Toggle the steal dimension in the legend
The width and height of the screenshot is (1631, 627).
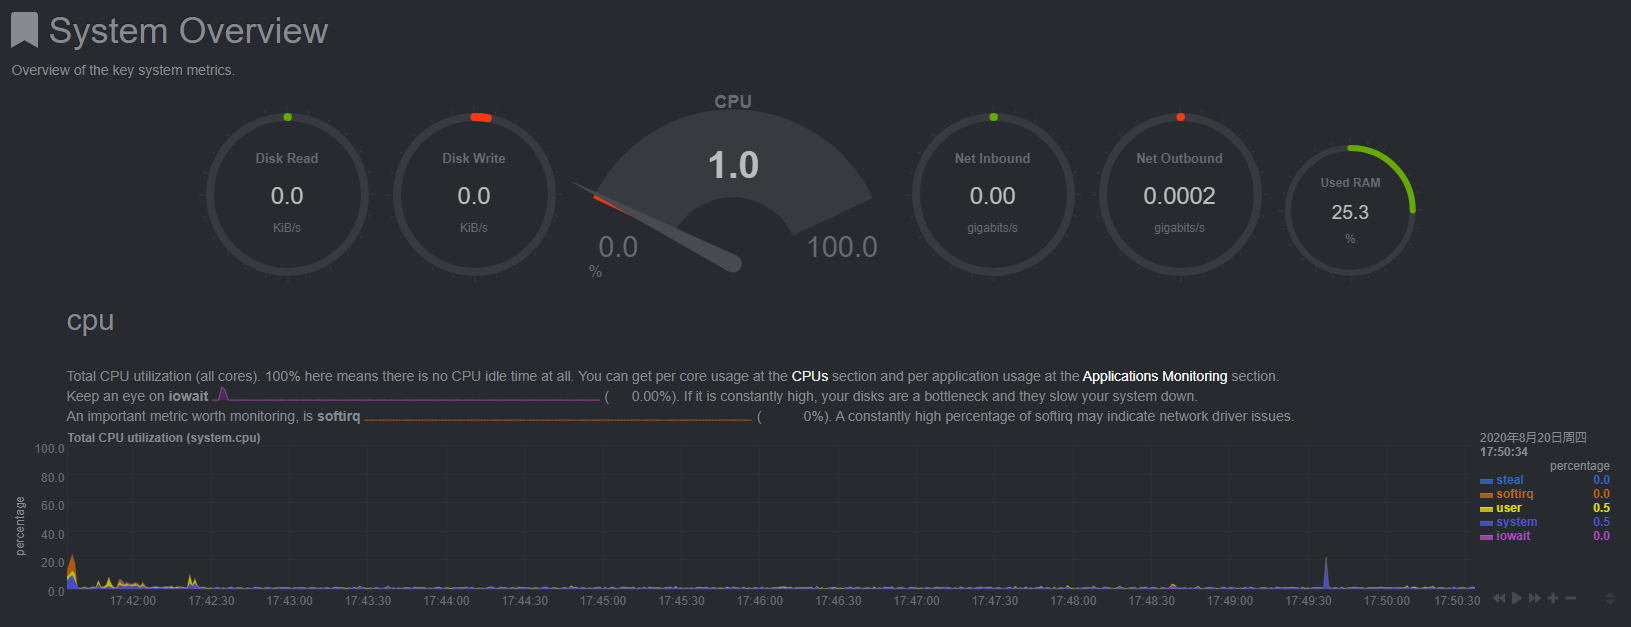click(1509, 480)
